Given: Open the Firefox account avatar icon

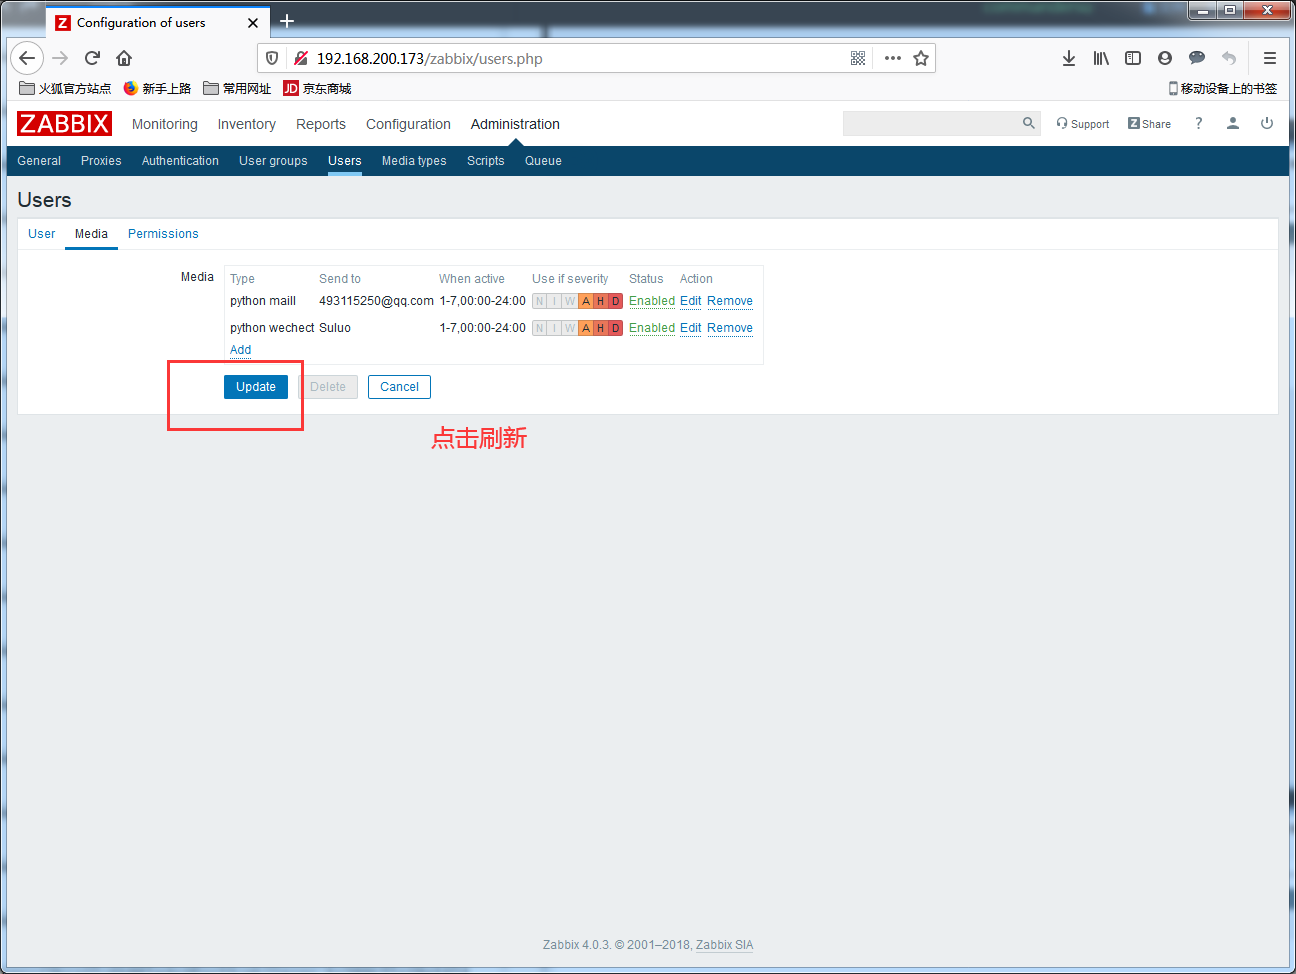Looking at the screenshot, I should click(1165, 58).
